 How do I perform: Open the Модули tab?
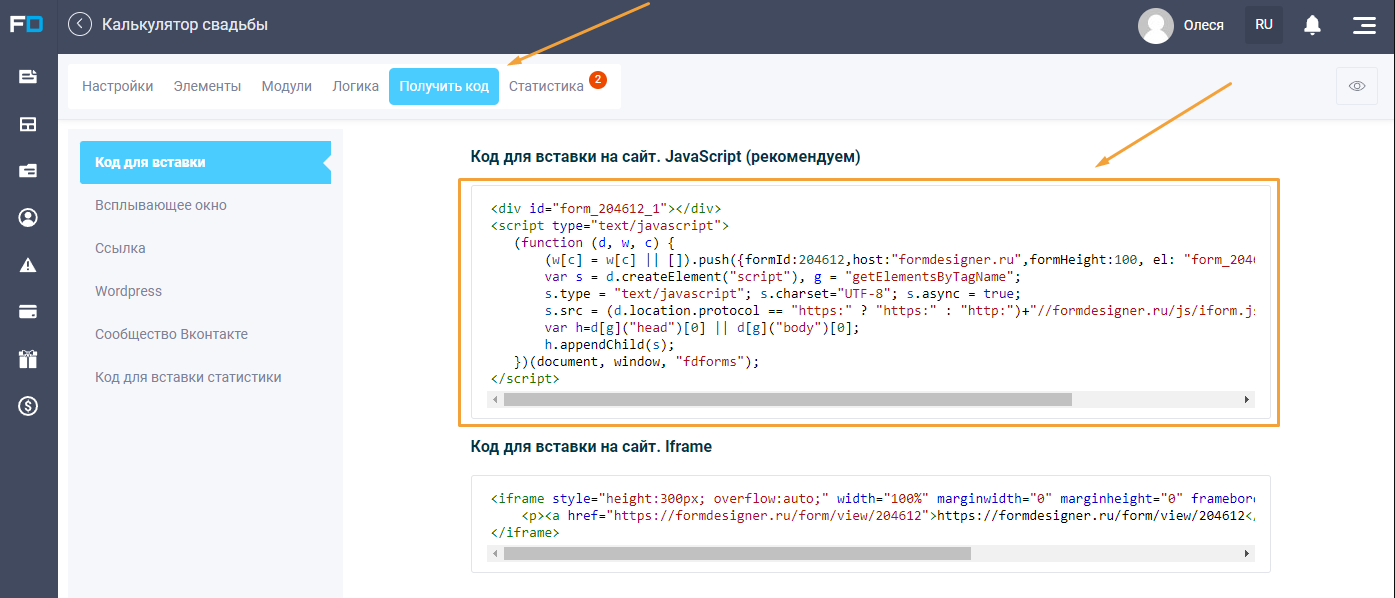point(287,86)
